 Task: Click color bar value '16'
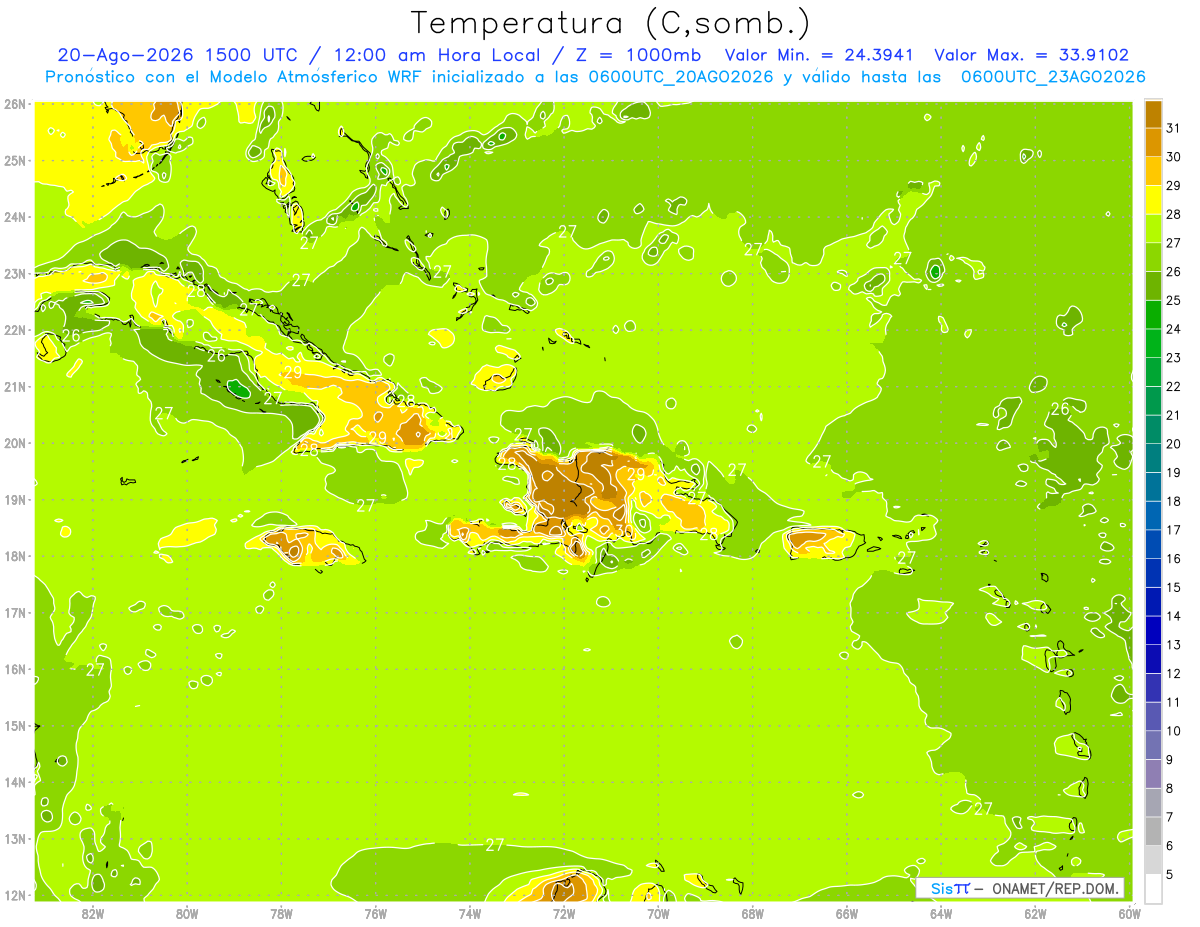1173,559
